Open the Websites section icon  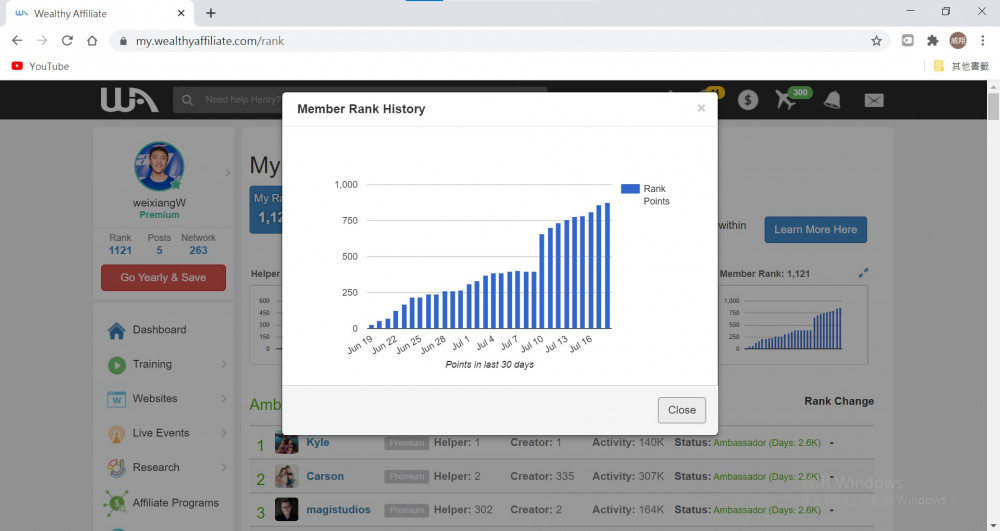tap(117, 399)
